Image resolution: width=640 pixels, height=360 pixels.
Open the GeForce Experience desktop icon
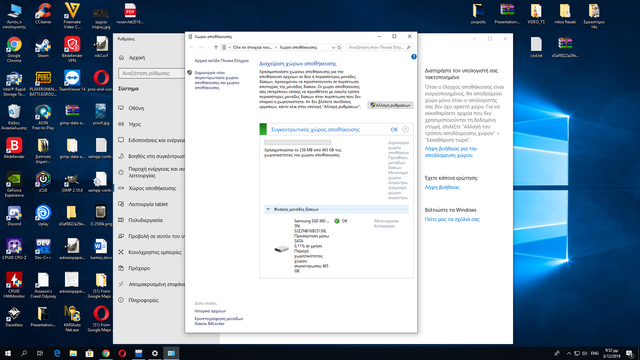[x=14, y=184]
